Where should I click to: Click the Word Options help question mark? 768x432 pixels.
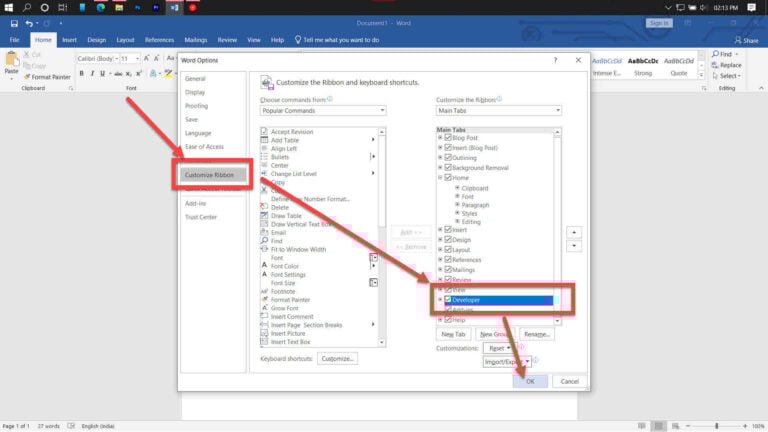click(555, 60)
